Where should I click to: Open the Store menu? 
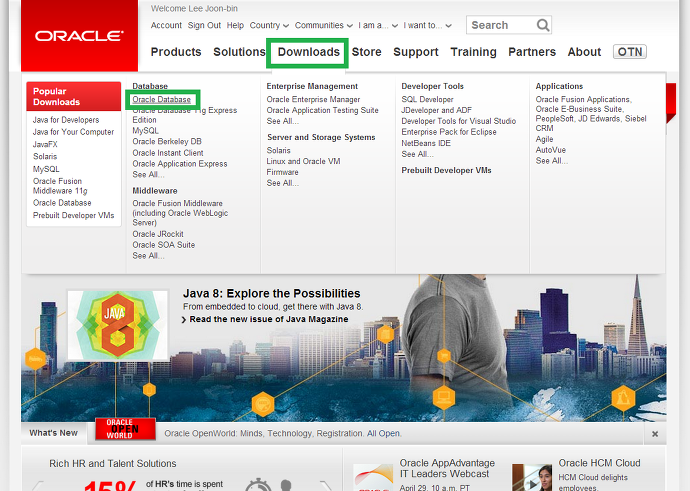click(367, 52)
